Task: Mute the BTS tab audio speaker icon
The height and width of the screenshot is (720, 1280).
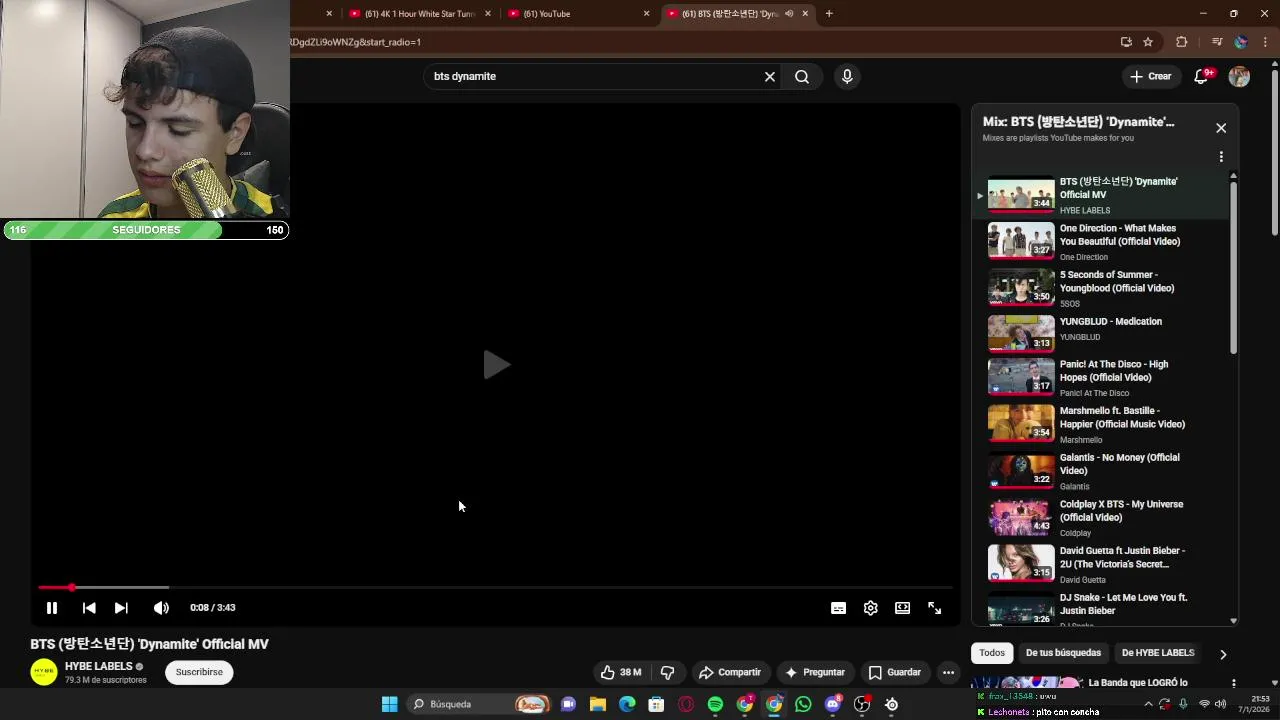Action: pos(789,14)
